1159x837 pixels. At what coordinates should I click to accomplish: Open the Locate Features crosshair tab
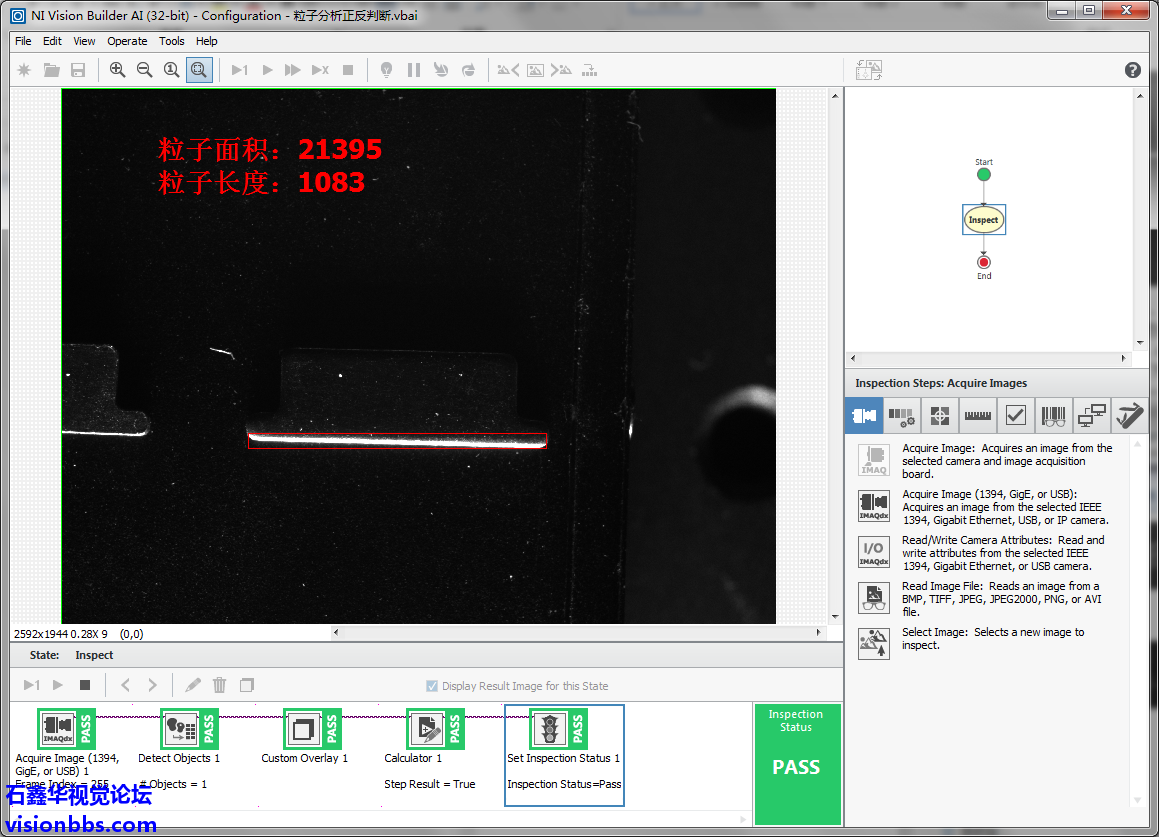[x=939, y=415]
